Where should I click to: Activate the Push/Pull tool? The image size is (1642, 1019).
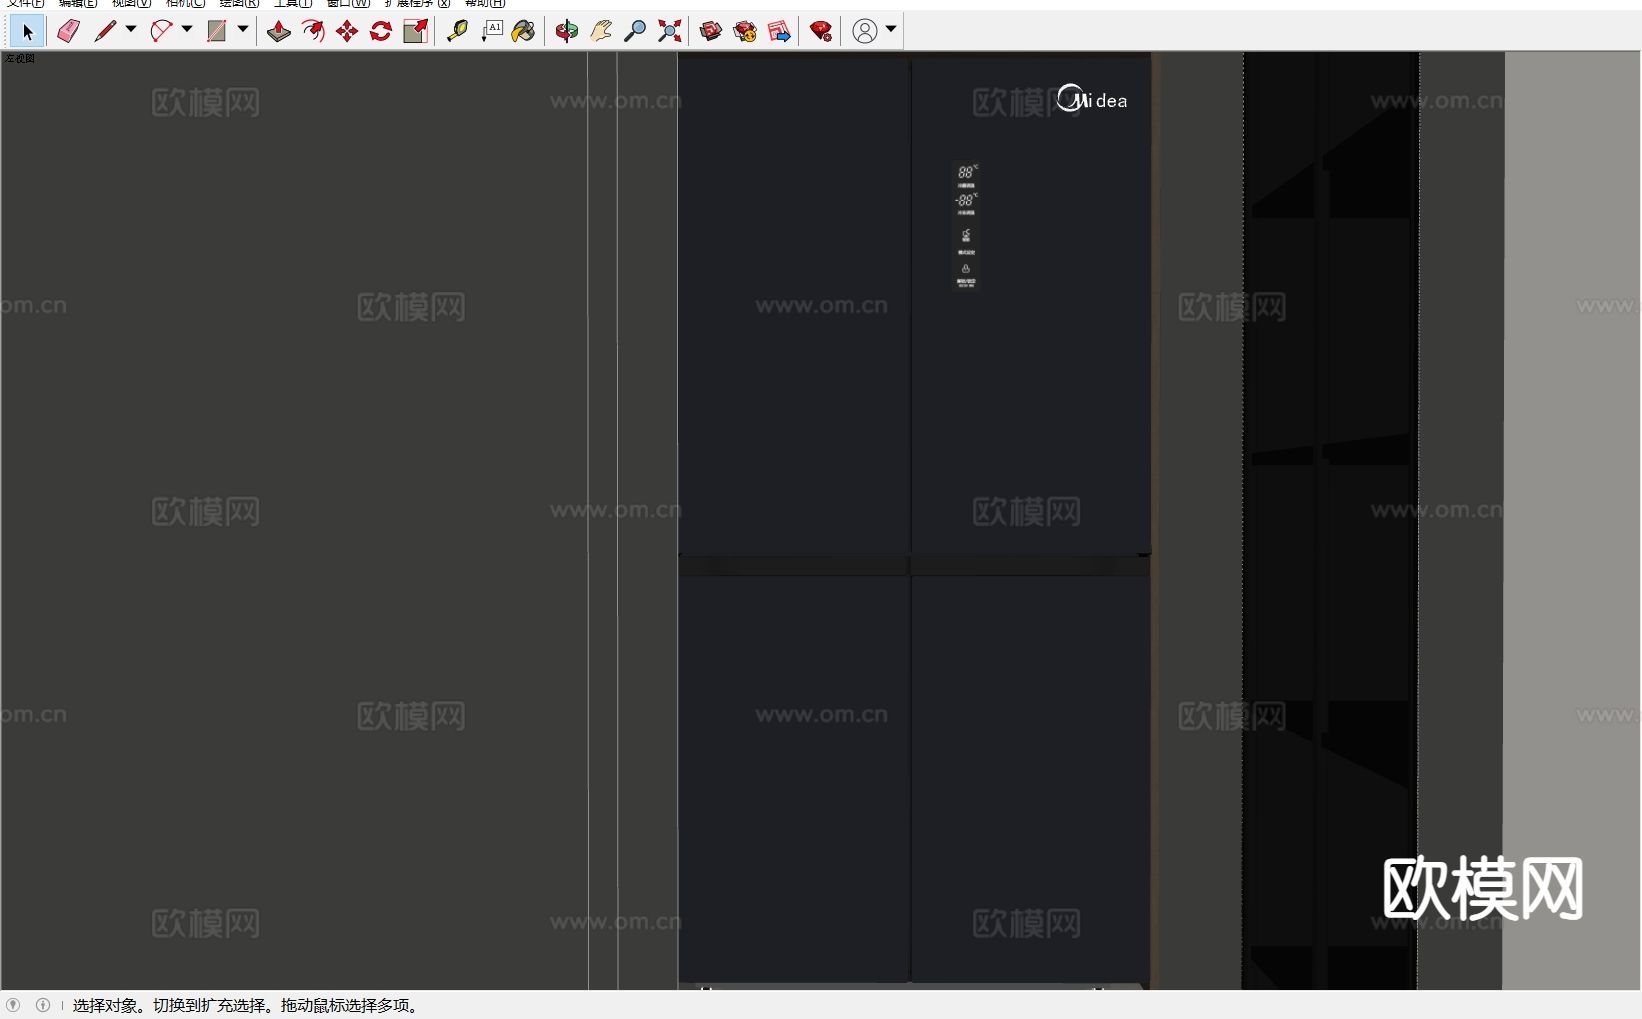click(279, 32)
